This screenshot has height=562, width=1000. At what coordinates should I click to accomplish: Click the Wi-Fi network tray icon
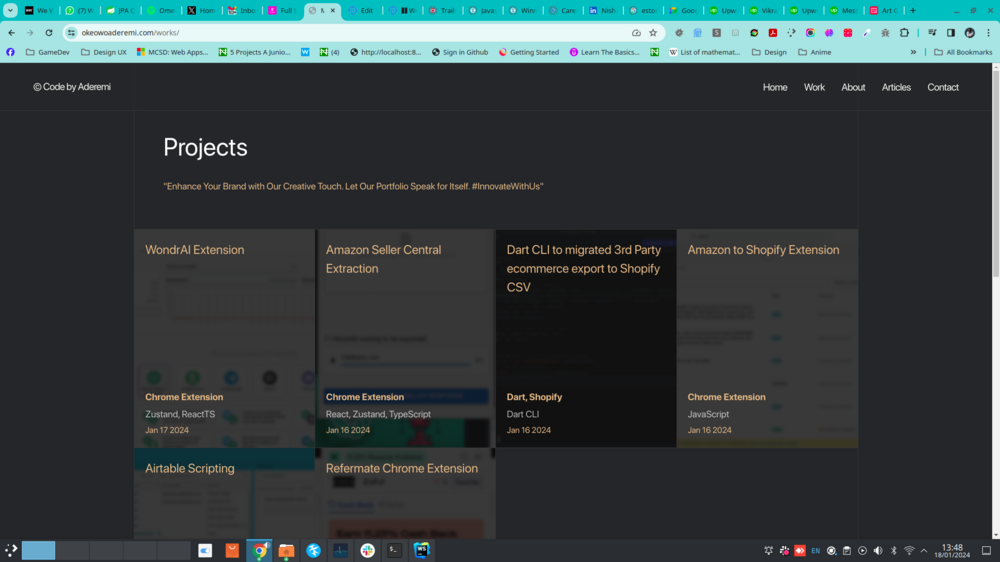909,550
